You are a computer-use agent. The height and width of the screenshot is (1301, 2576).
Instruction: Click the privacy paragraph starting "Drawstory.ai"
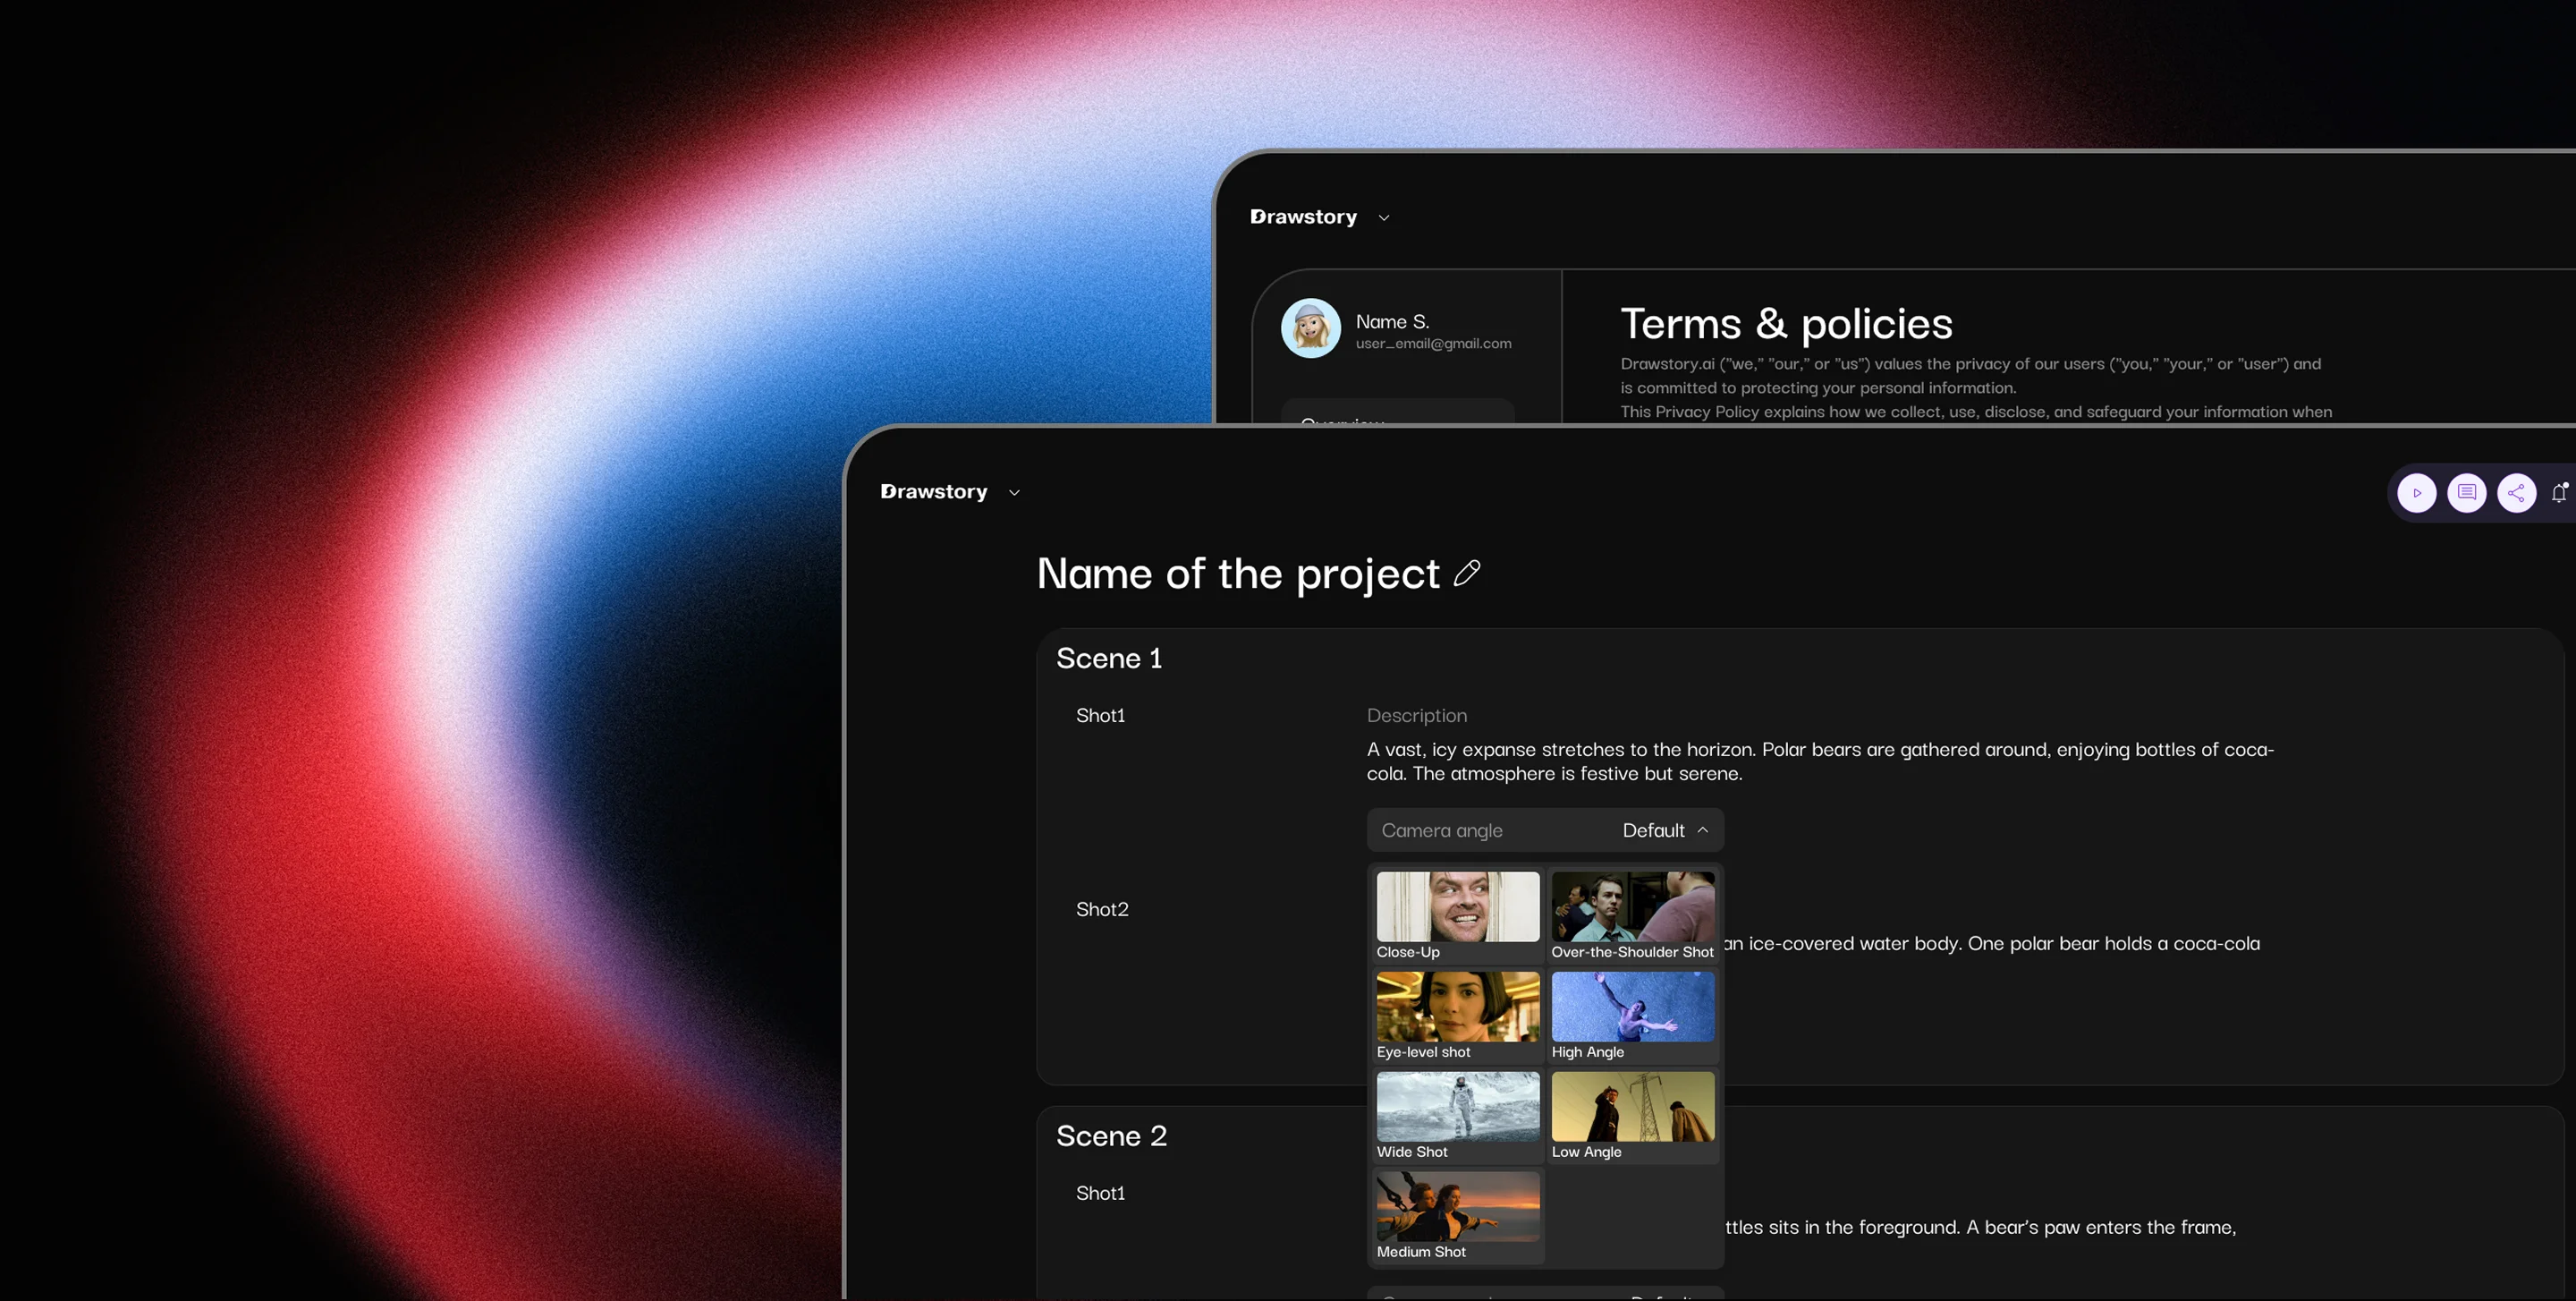click(1976, 387)
